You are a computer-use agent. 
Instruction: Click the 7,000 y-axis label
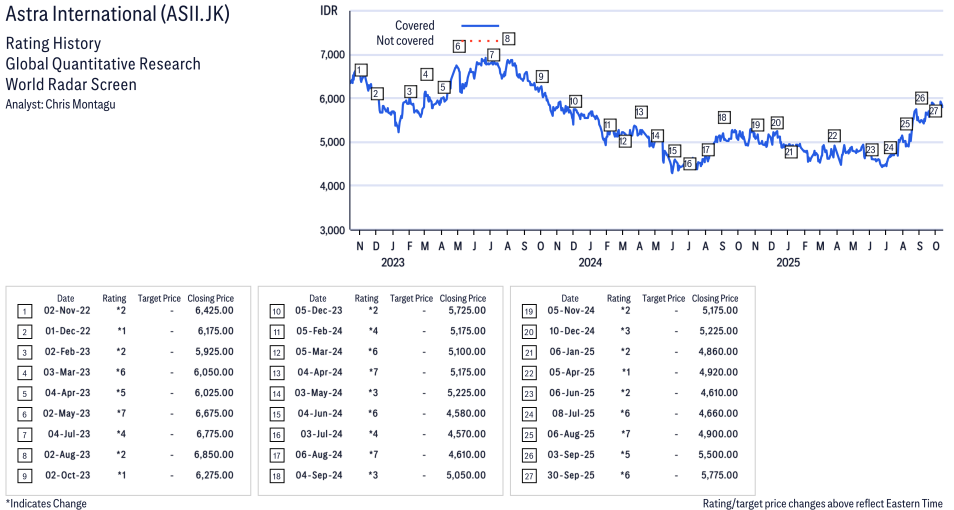(331, 54)
